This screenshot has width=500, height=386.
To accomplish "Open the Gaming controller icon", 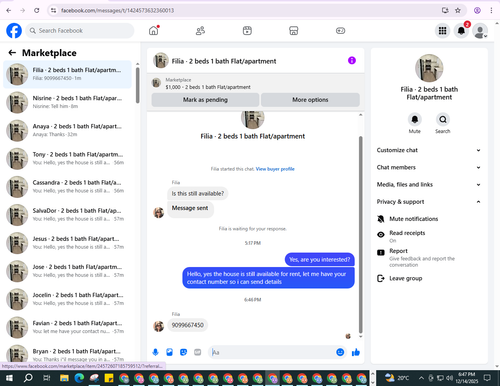I will tap(340, 31).
